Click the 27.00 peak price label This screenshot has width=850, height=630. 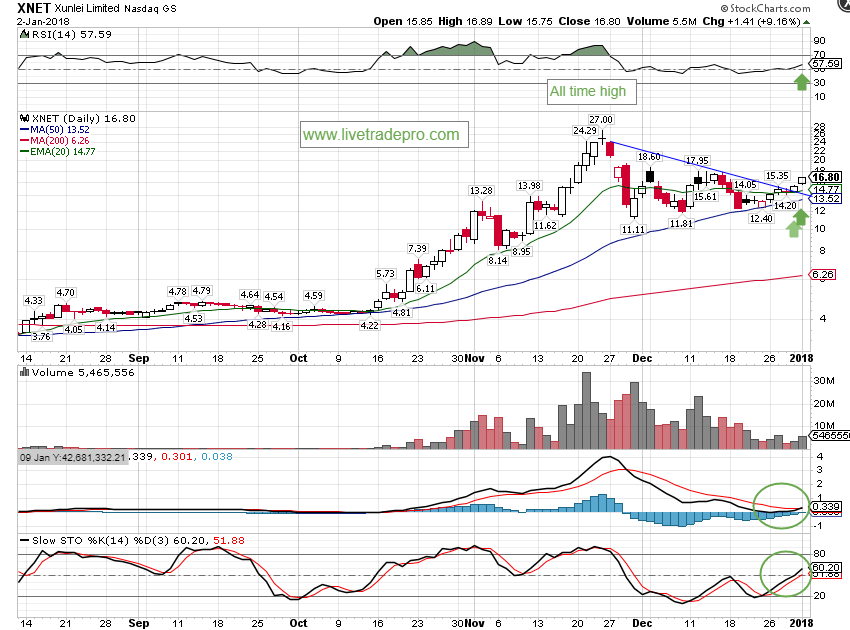[x=600, y=121]
